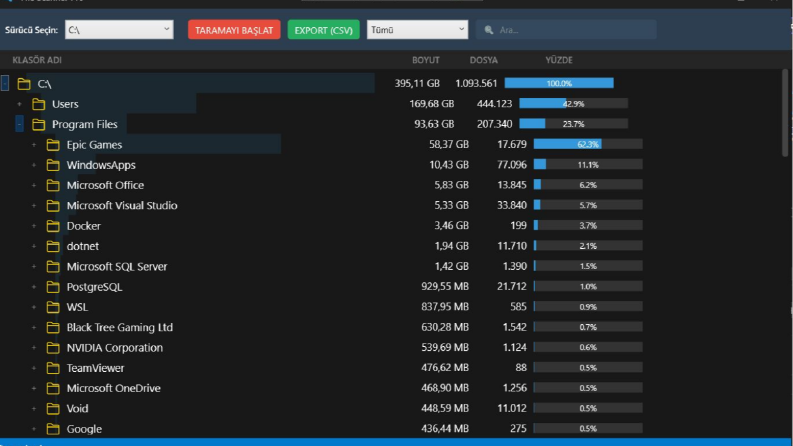Click the 23.7% bar for Program Files
This screenshot has height=446, width=793.
click(x=574, y=124)
